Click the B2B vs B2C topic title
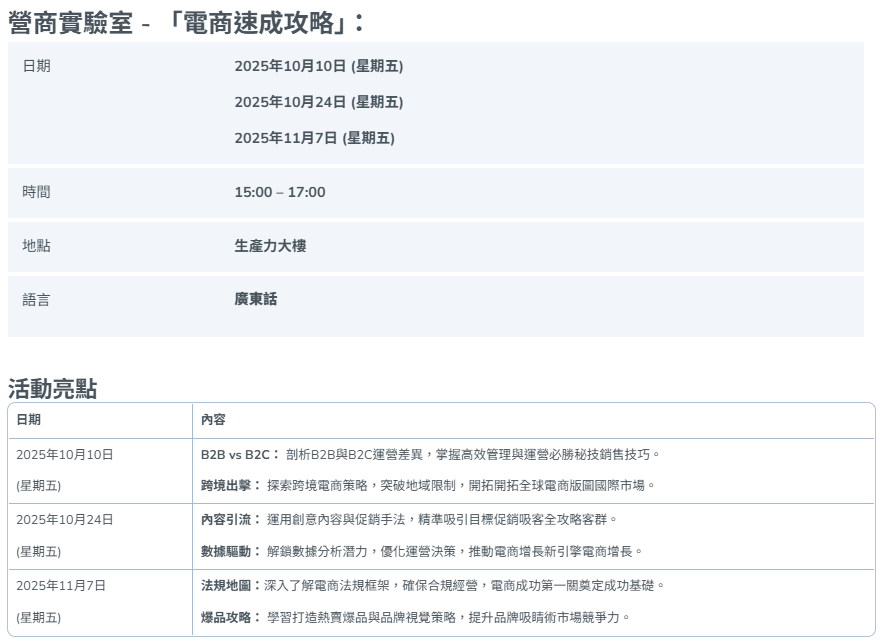This screenshot has width=881, height=642. pyautogui.click(x=238, y=454)
